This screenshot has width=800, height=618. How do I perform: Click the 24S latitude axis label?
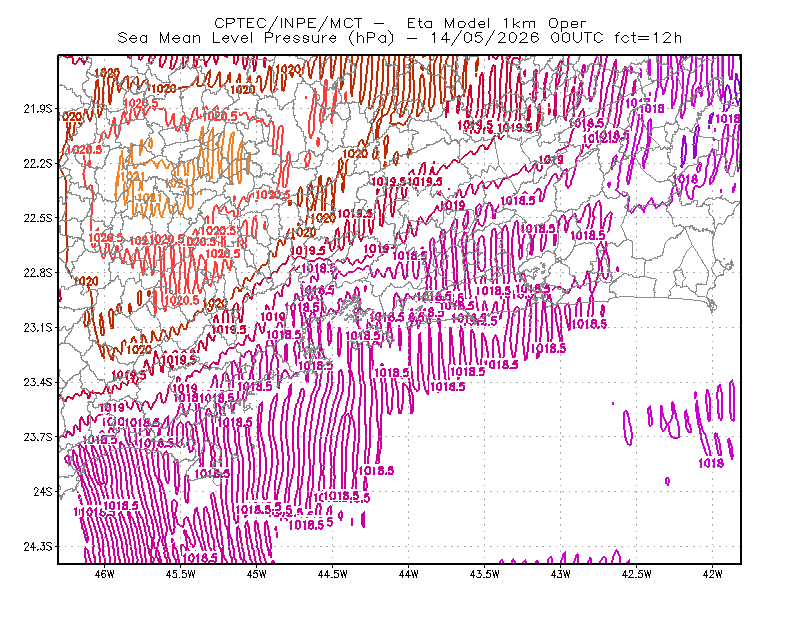43,491
